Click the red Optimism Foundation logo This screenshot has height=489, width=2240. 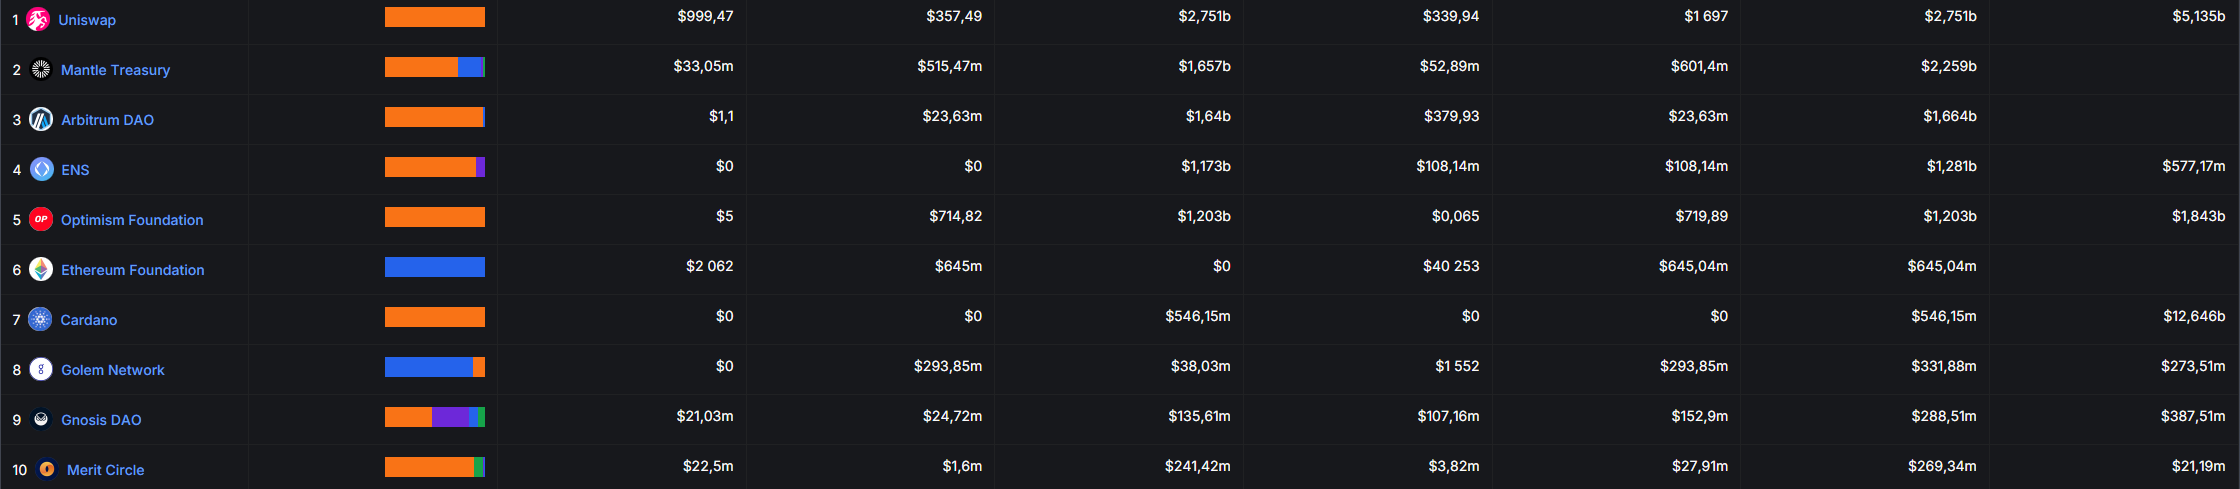(x=41, y=219)
